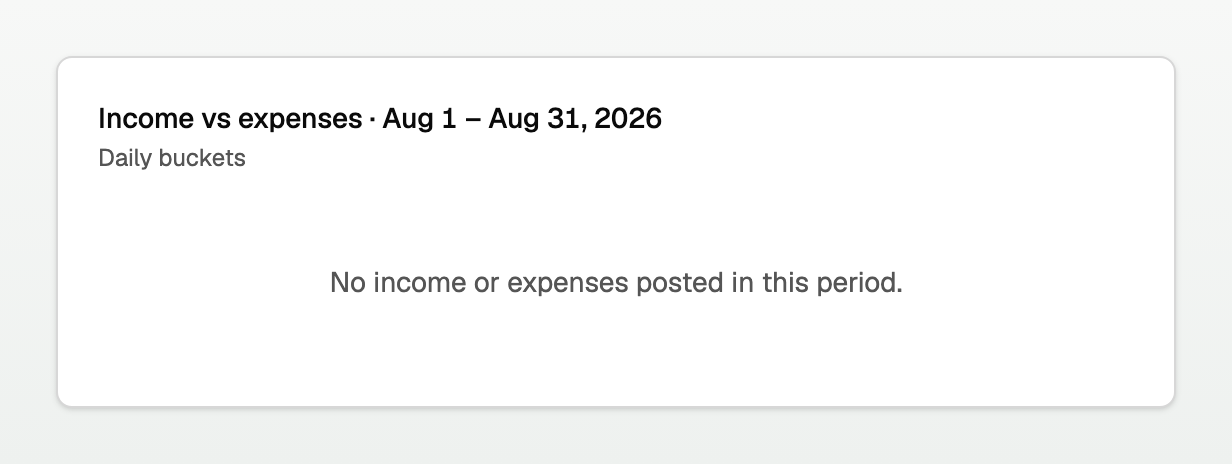This screenshot has height=464, width=1232.
Task: Click 'in this period.' in the empty message
Action: point(817,283)
